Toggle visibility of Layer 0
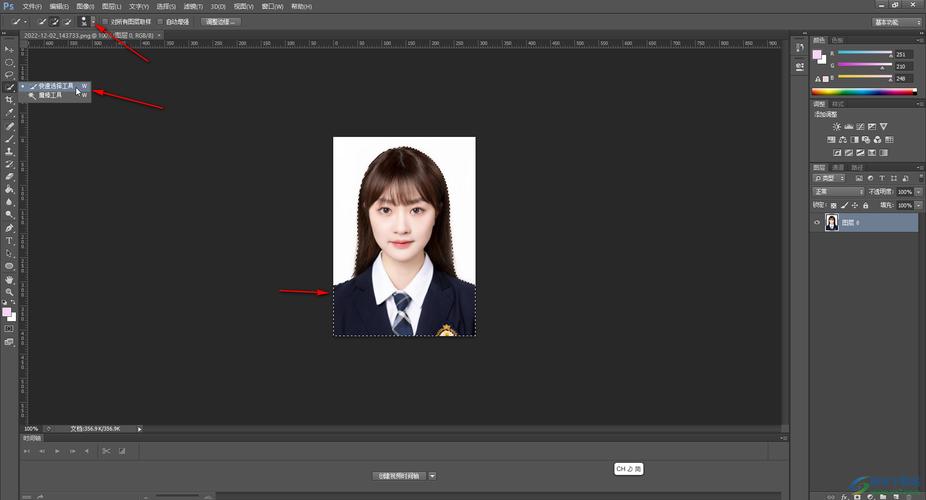926x500 pixels. [817, 223]
